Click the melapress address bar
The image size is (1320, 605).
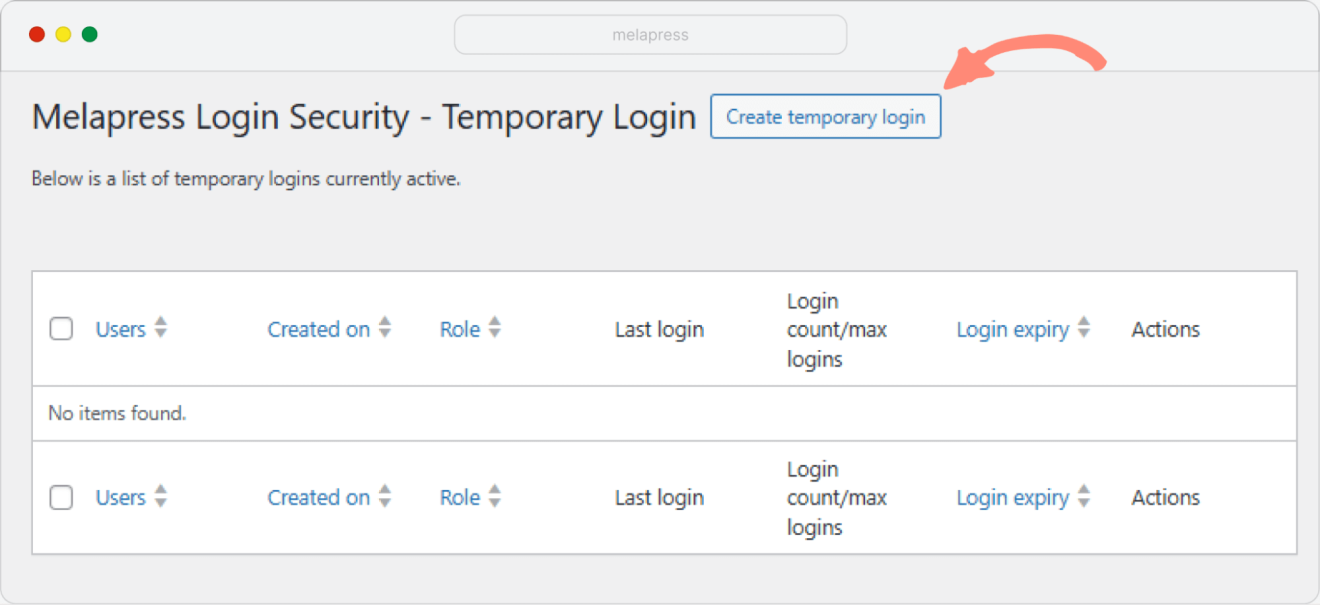[x=650, y=35]
